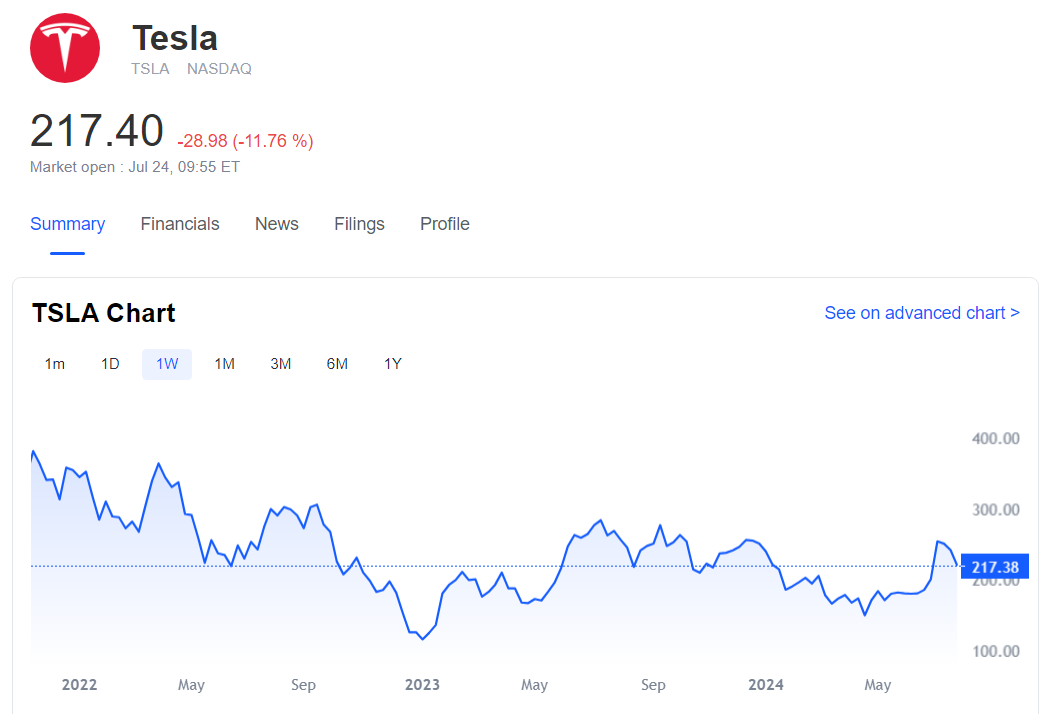Switch the chart to the 1D interval

(x=110, y=364)
